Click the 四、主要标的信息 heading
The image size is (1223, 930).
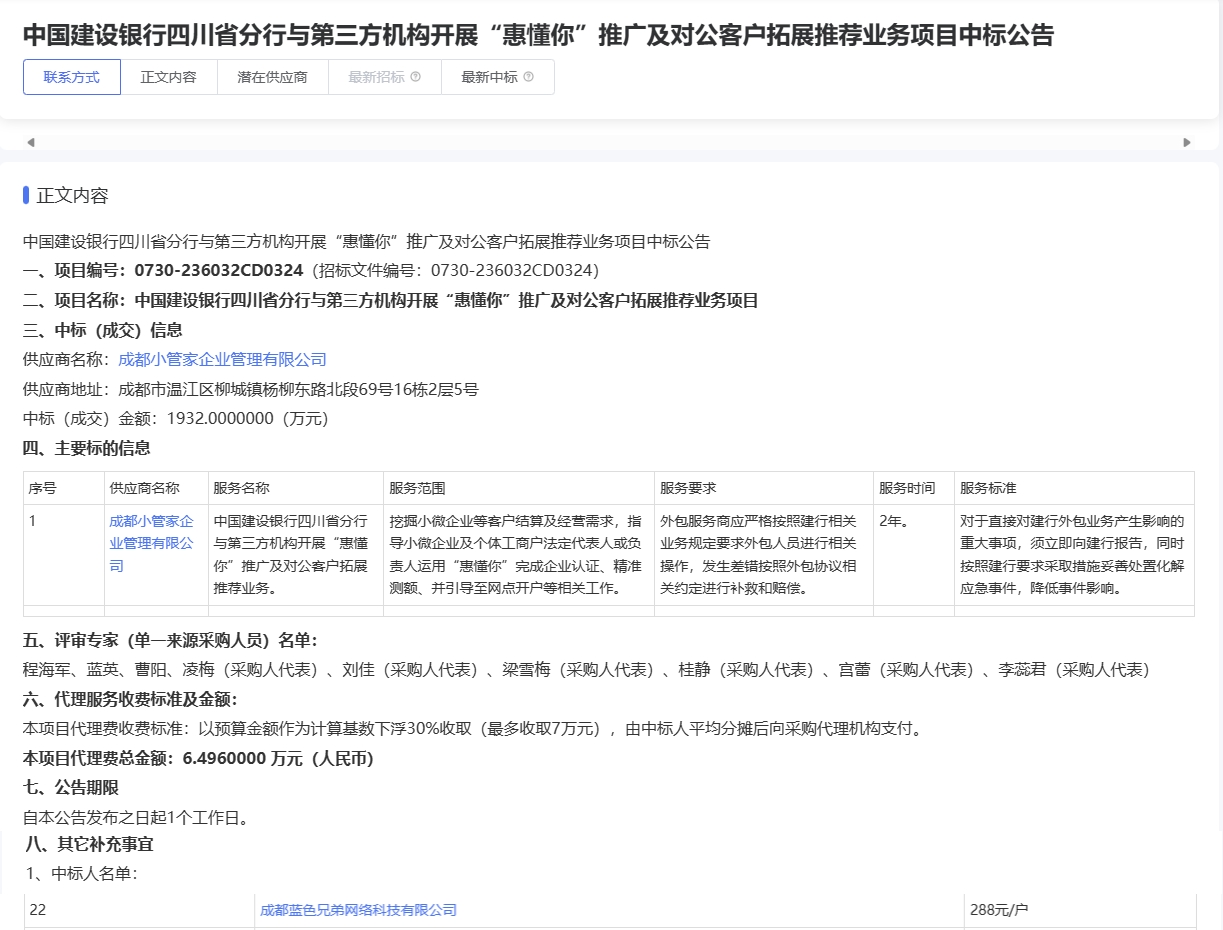click(x=87, y=448)
